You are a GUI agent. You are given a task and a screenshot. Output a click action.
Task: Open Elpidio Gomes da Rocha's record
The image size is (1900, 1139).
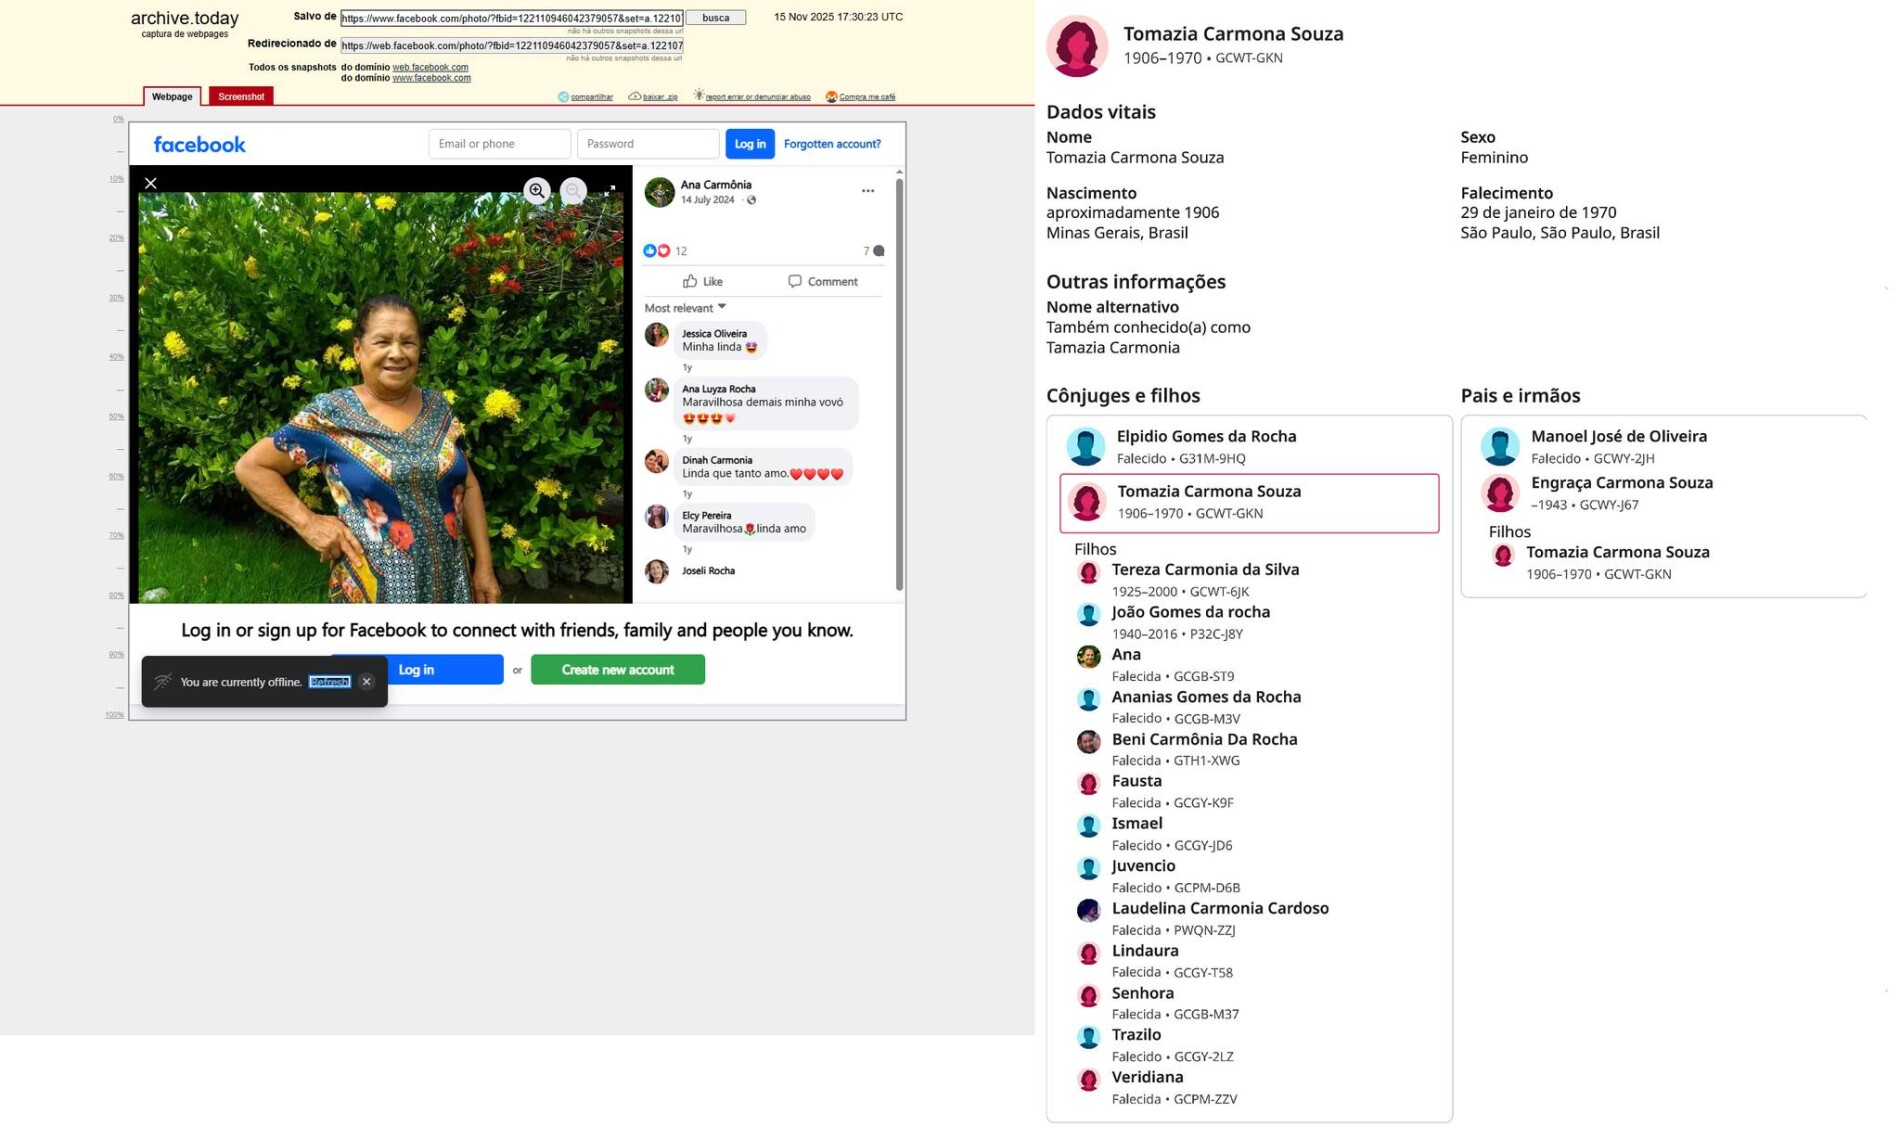(1205, 437)
